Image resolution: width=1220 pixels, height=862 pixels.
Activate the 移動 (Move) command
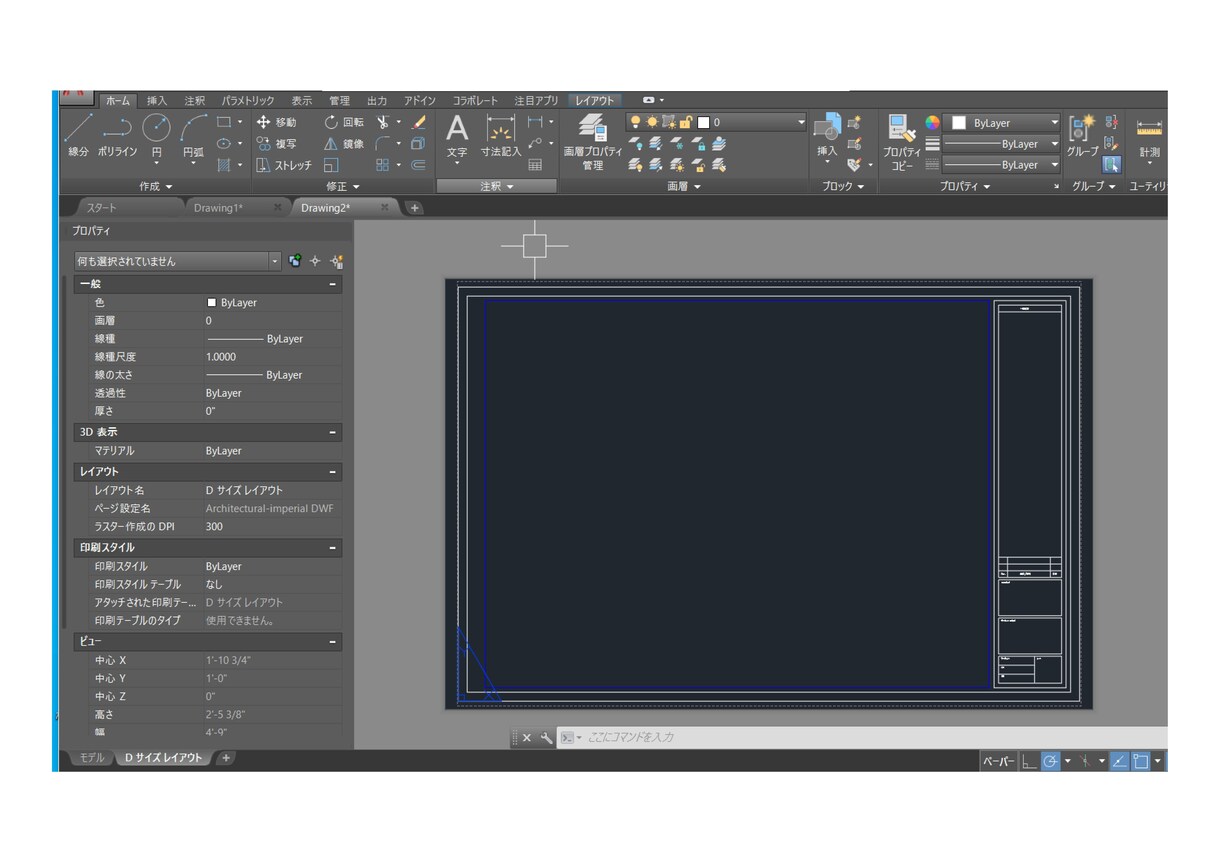(276, 122)
